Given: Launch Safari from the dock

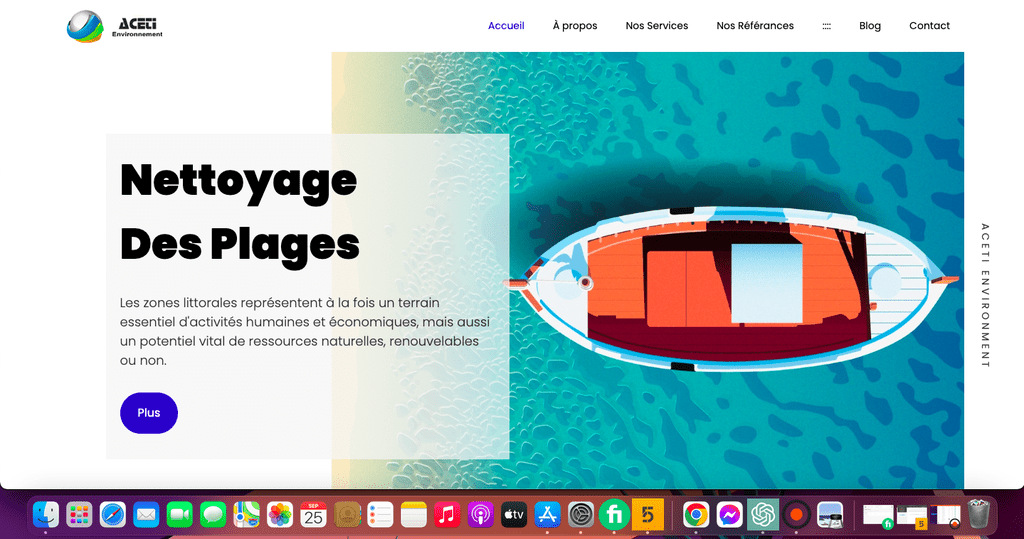Looking at the screenshot, I should click(112, 515).
